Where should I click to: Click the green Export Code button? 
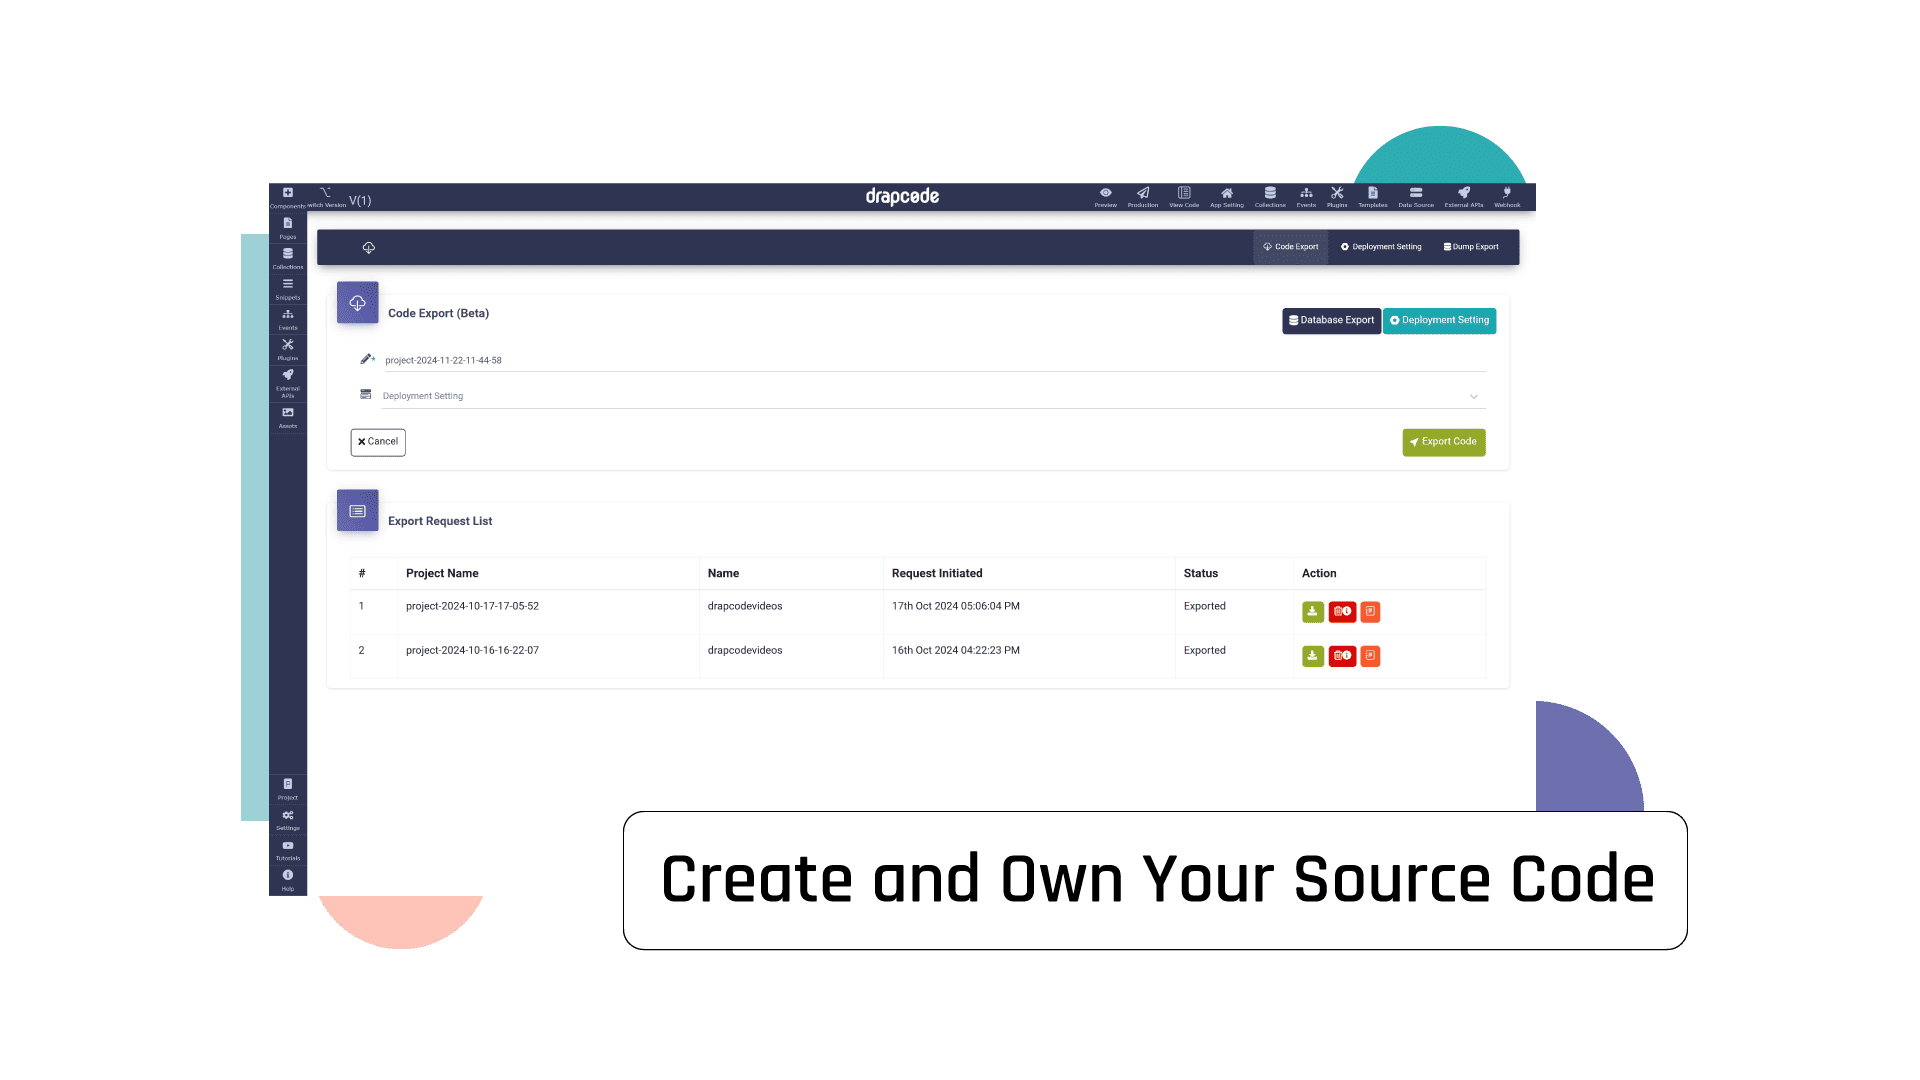[x=1443, y=442]
